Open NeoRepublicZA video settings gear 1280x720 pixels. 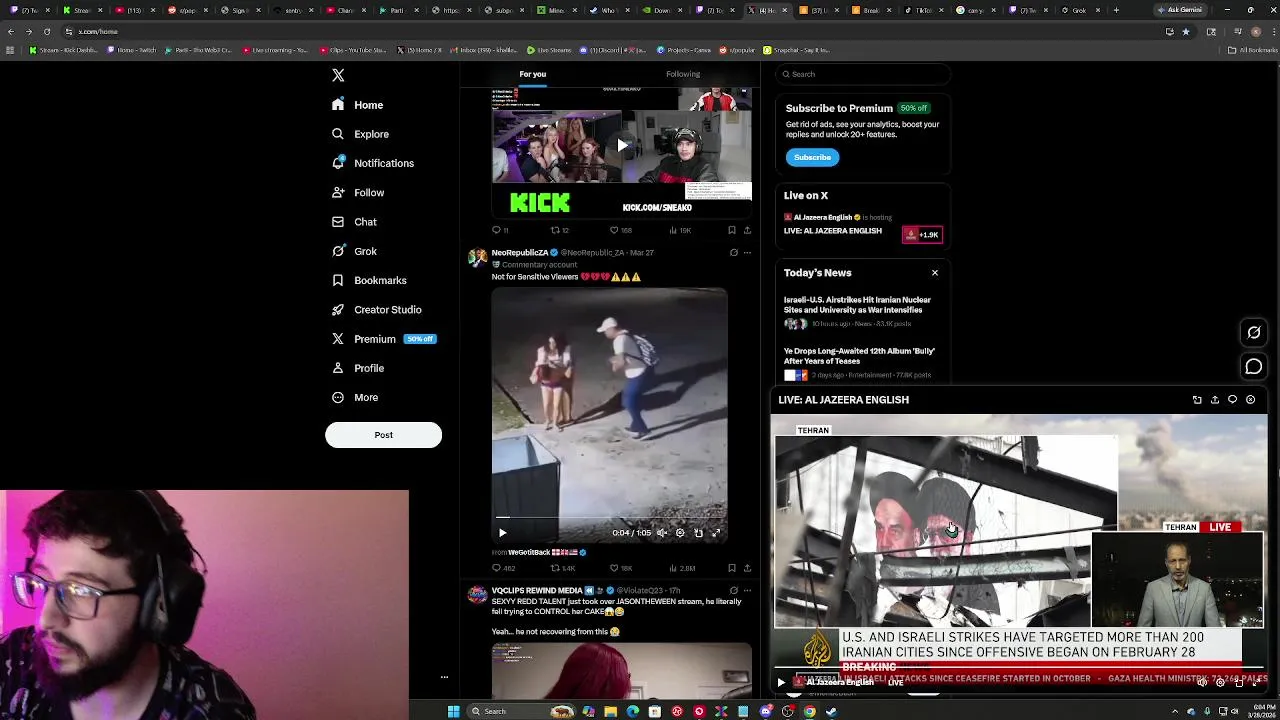coord(680,533)
